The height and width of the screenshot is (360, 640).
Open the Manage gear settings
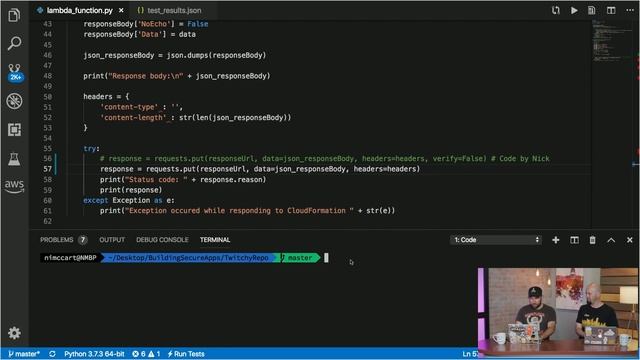pos(14,333)
